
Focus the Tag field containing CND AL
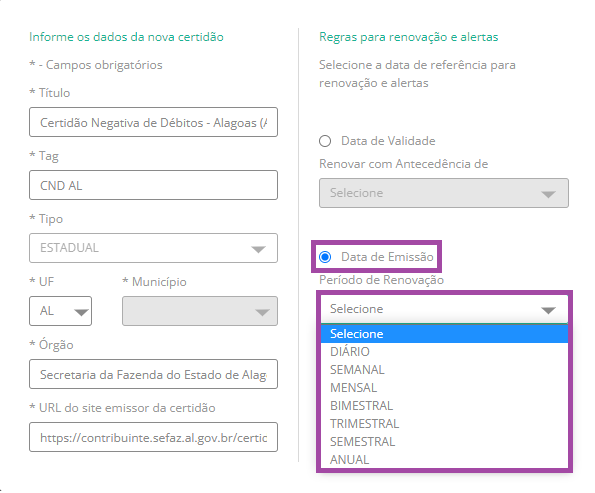coord(153,185)
